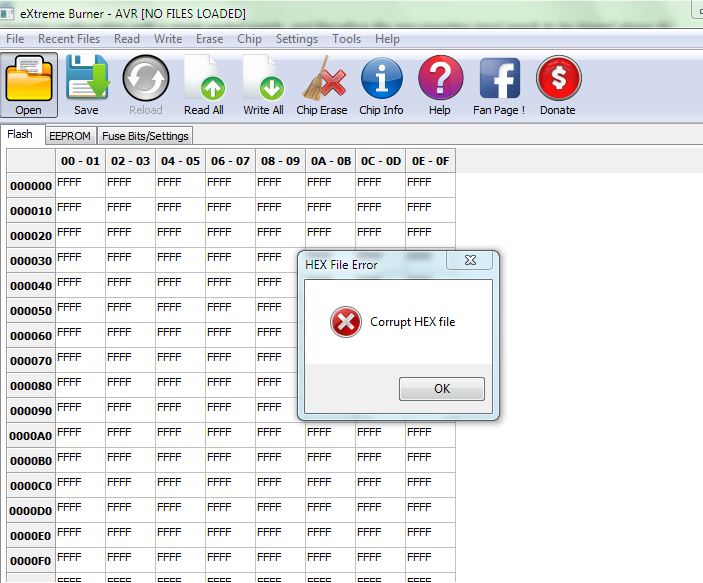Select row address 000020
The width and height of the screenshot is (703, 583).
tap(31, 236)
